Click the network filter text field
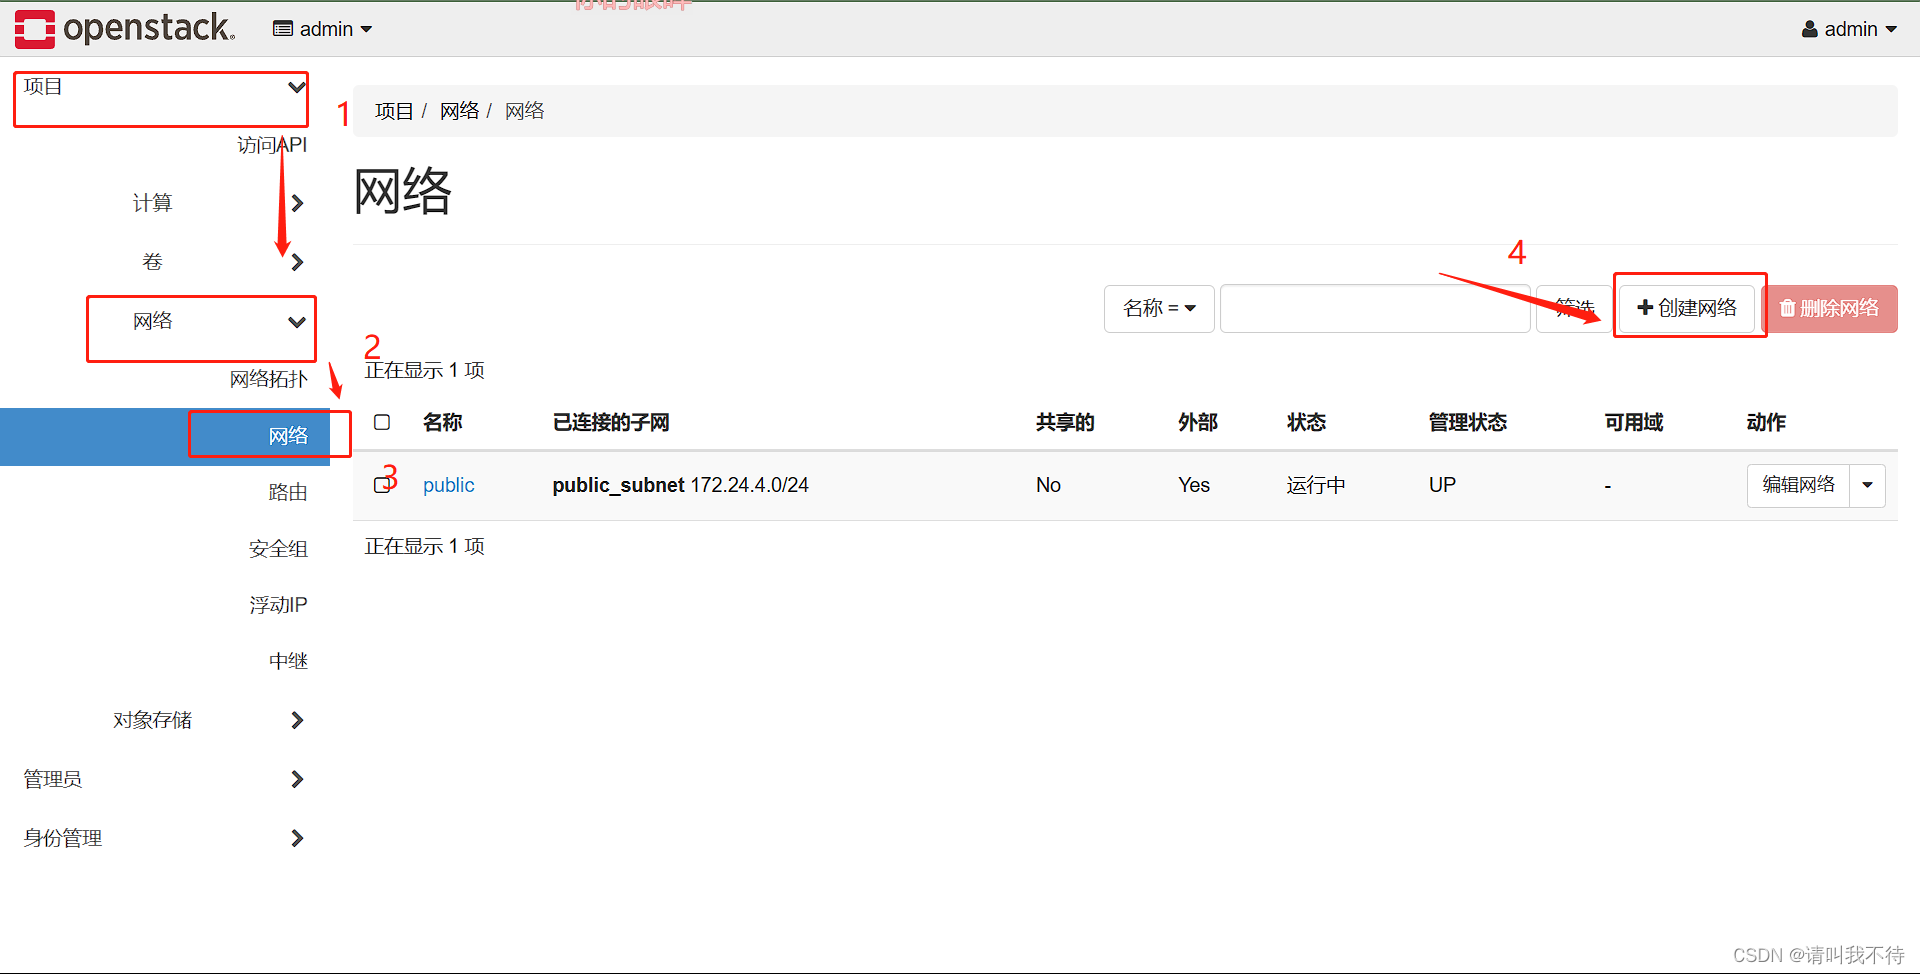This screenshot has width=1920, height=974. click(1374, 308)
